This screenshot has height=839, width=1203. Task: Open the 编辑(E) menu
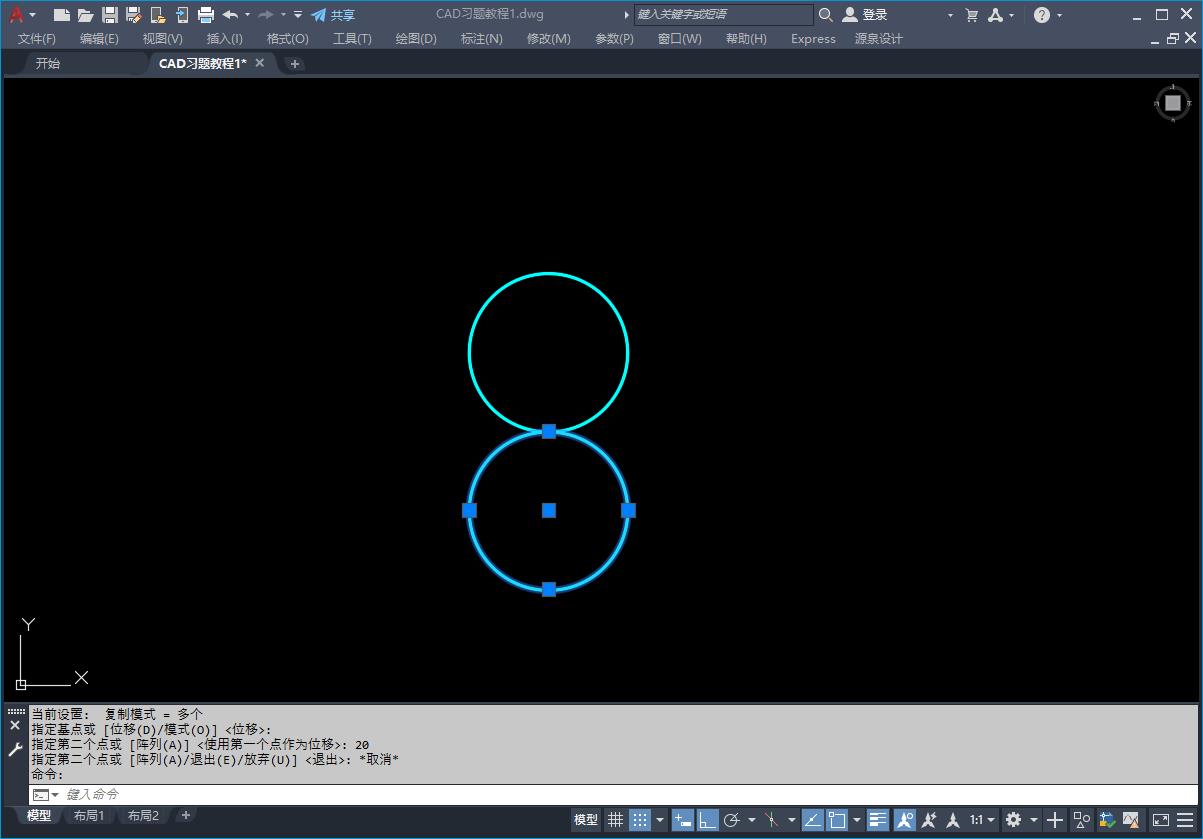pyautogui.click(x=99, y=39)
